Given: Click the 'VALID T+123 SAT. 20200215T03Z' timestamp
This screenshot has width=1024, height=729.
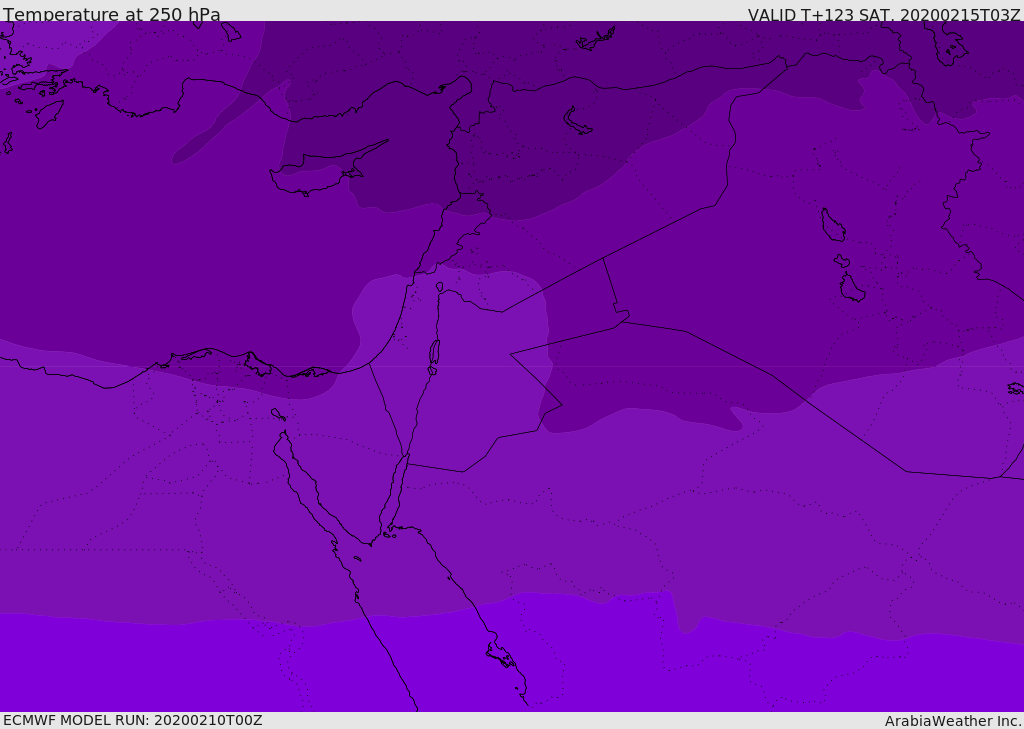Looking at the screenshot, I should (x=884, y=15).
